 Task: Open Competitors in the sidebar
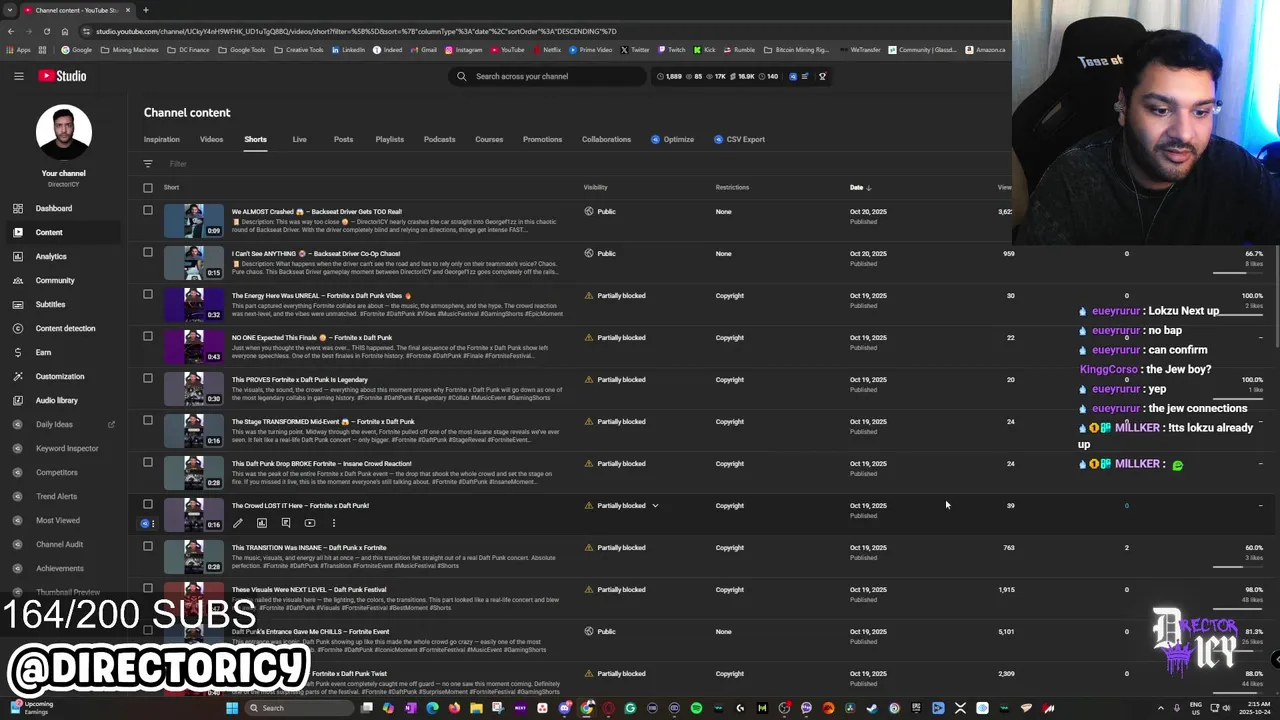(x=56, y=472)
